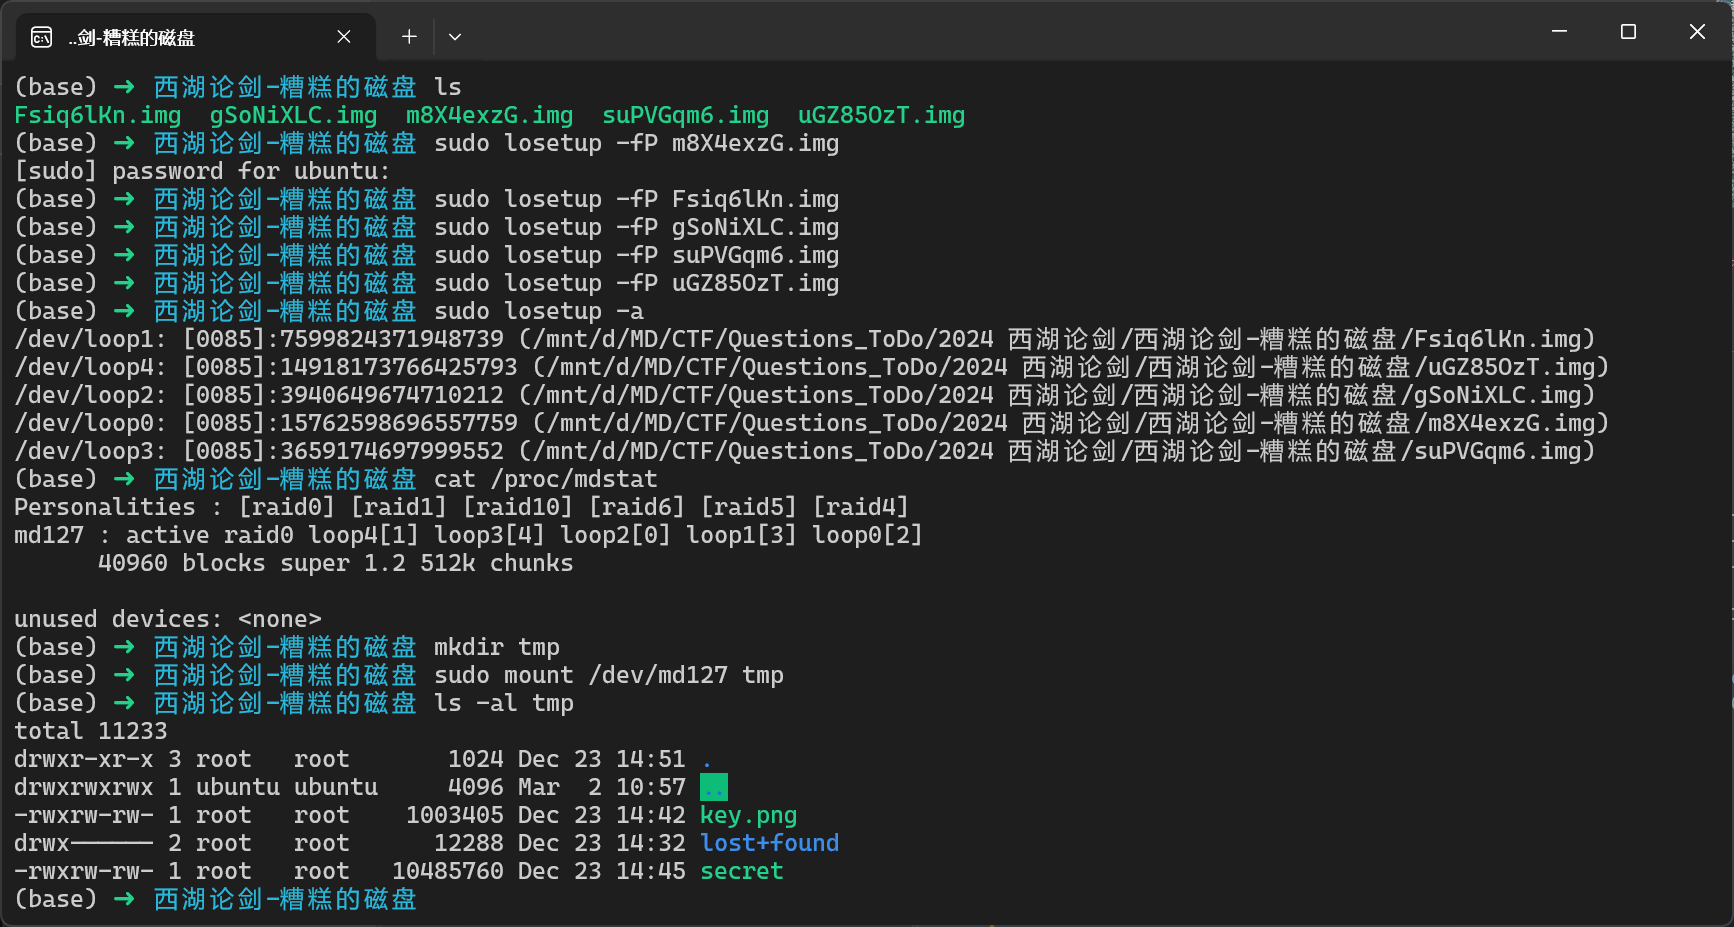Viewport: 1734px width, 927px height.
Task: Click suPVGqm6.img in the ls output
Action: coord(686,115)
